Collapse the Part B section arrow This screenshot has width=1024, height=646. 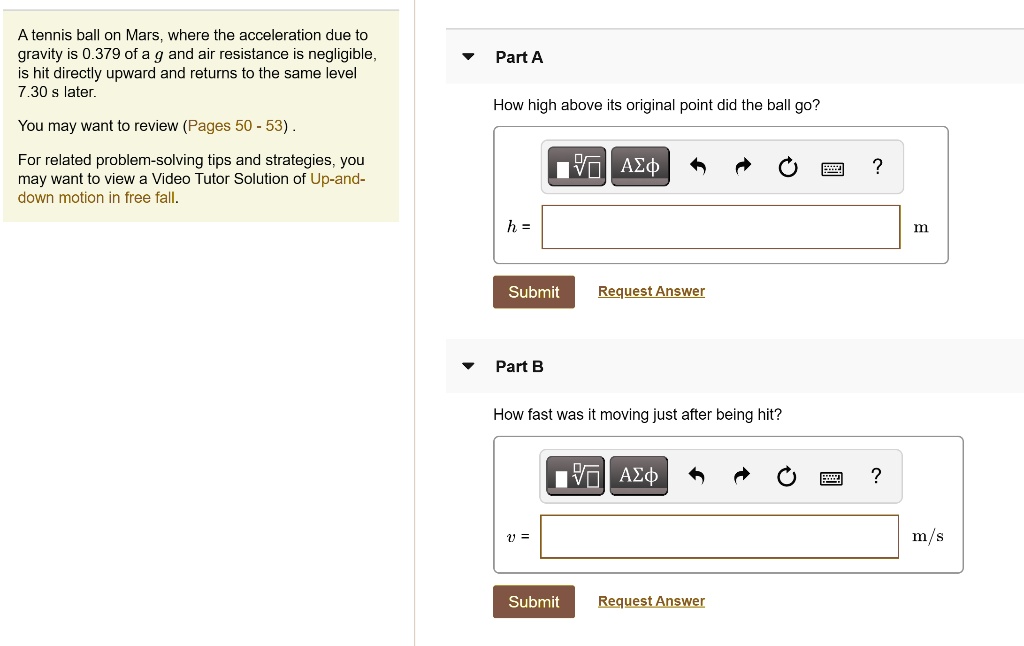[468, 366]
